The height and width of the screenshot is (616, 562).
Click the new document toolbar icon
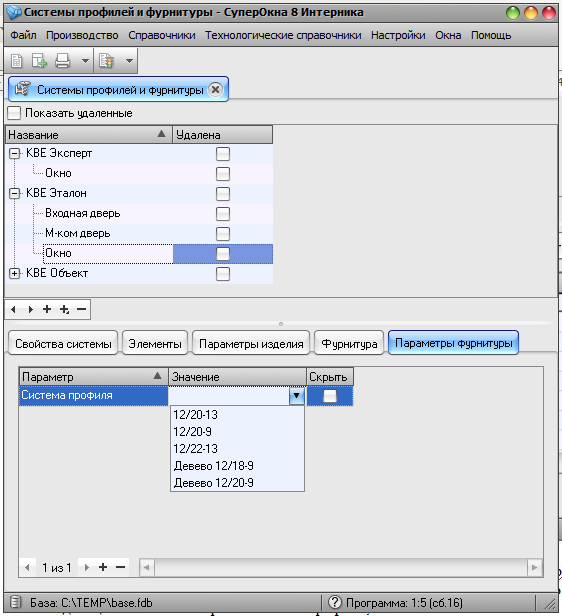coord(16,61)
